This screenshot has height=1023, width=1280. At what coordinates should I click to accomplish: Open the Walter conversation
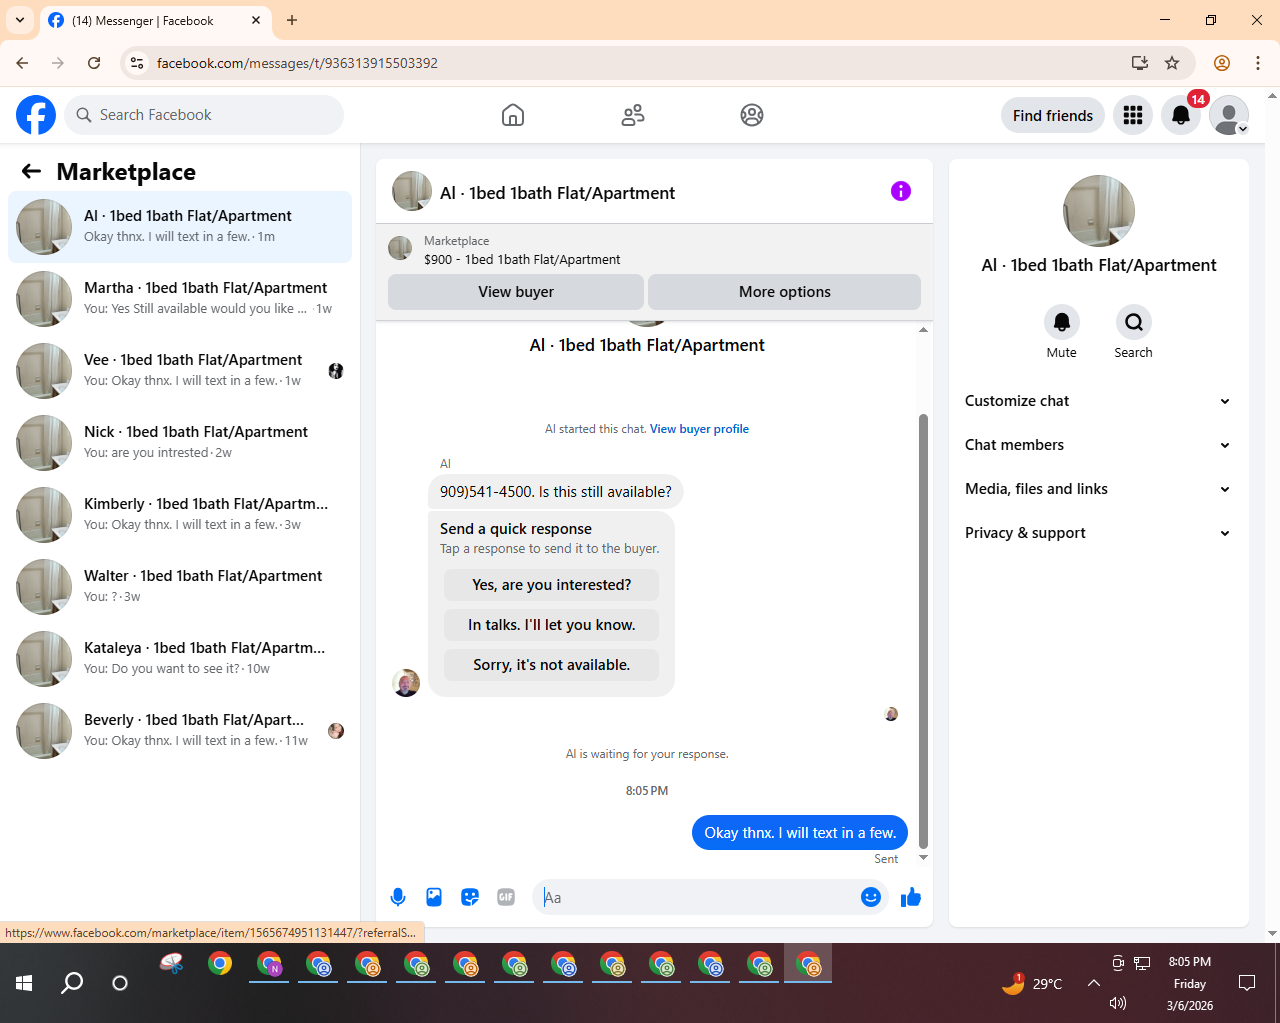pos(180,587)
